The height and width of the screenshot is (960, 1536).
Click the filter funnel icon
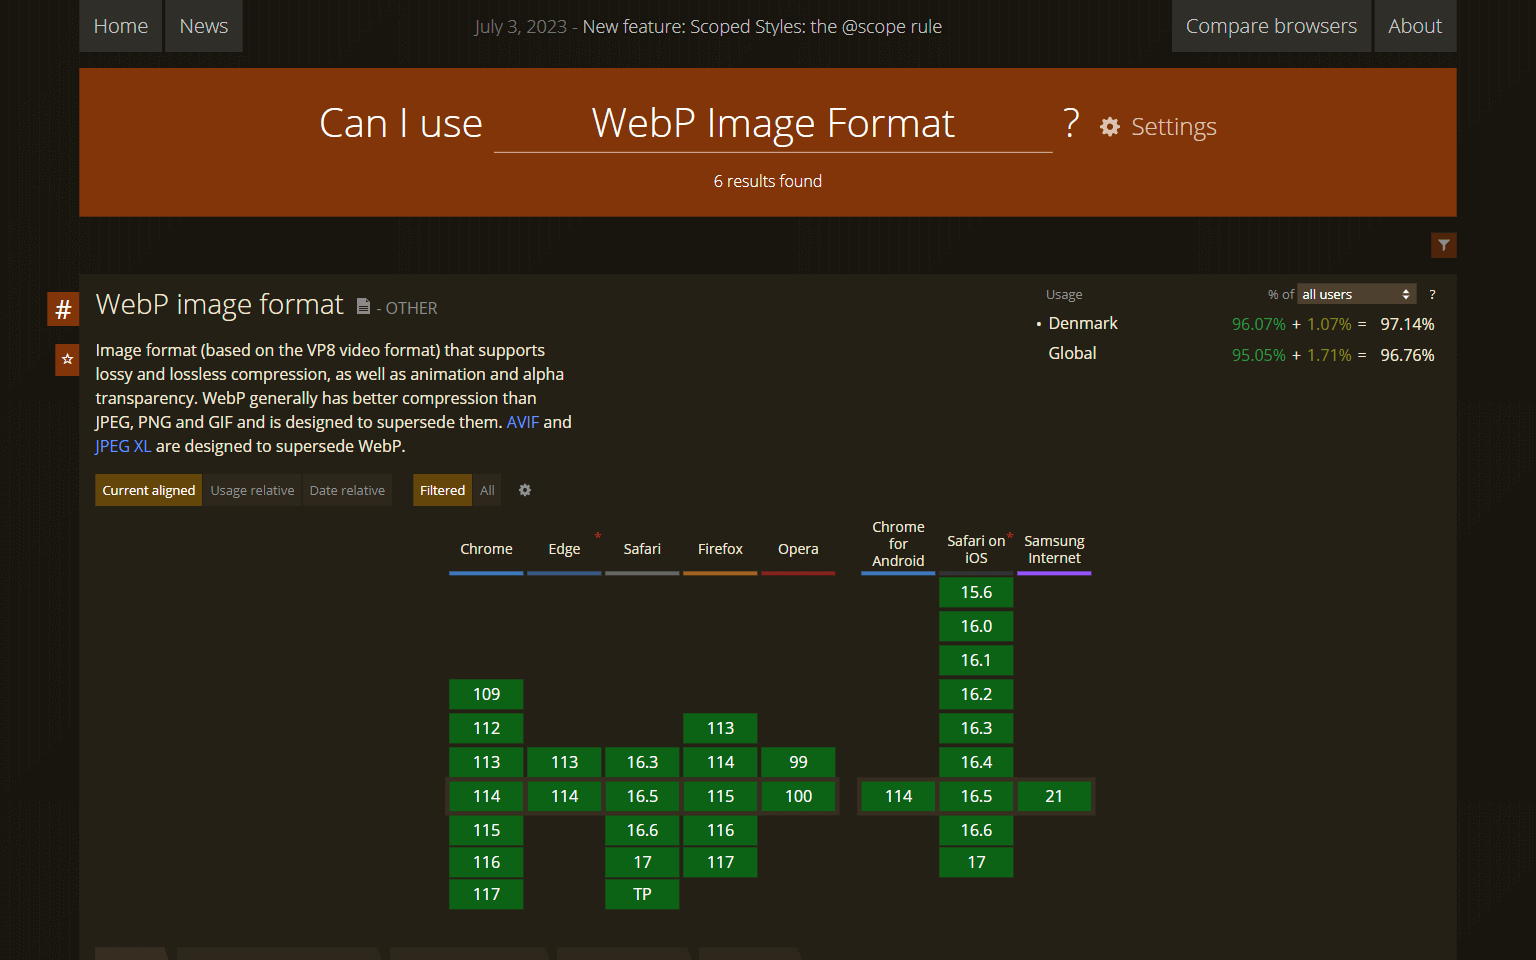[1443, 245]
